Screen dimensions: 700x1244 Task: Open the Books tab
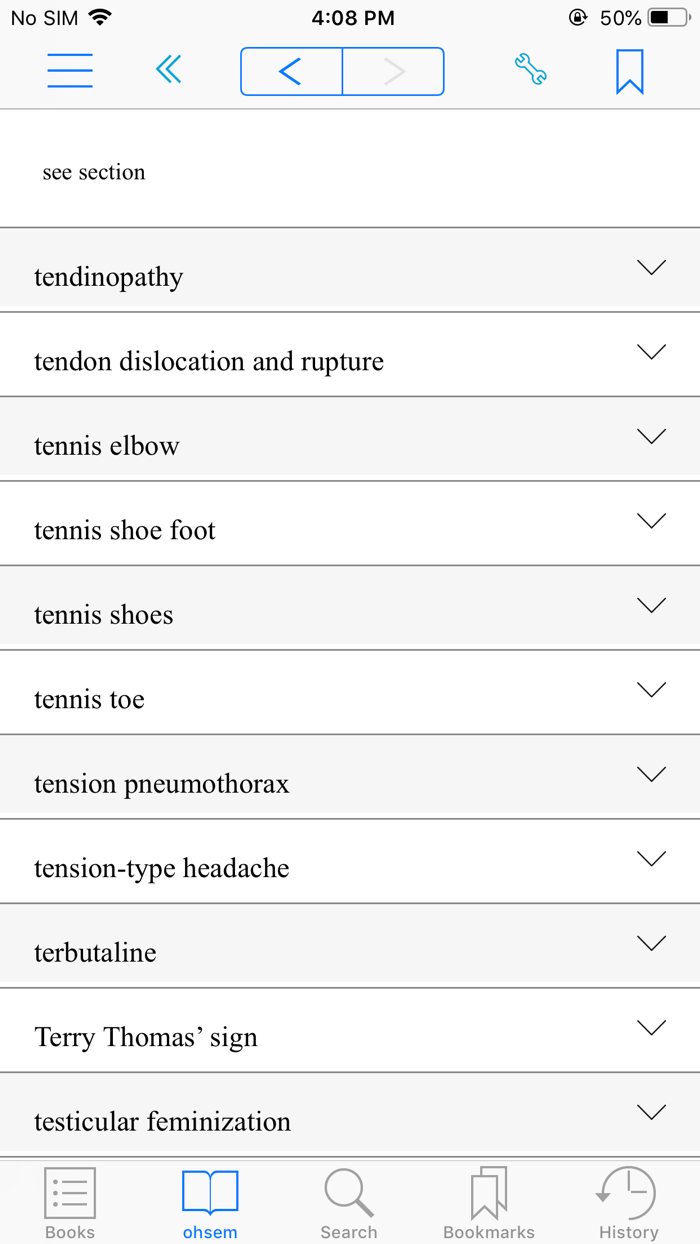pos(70,1204)
